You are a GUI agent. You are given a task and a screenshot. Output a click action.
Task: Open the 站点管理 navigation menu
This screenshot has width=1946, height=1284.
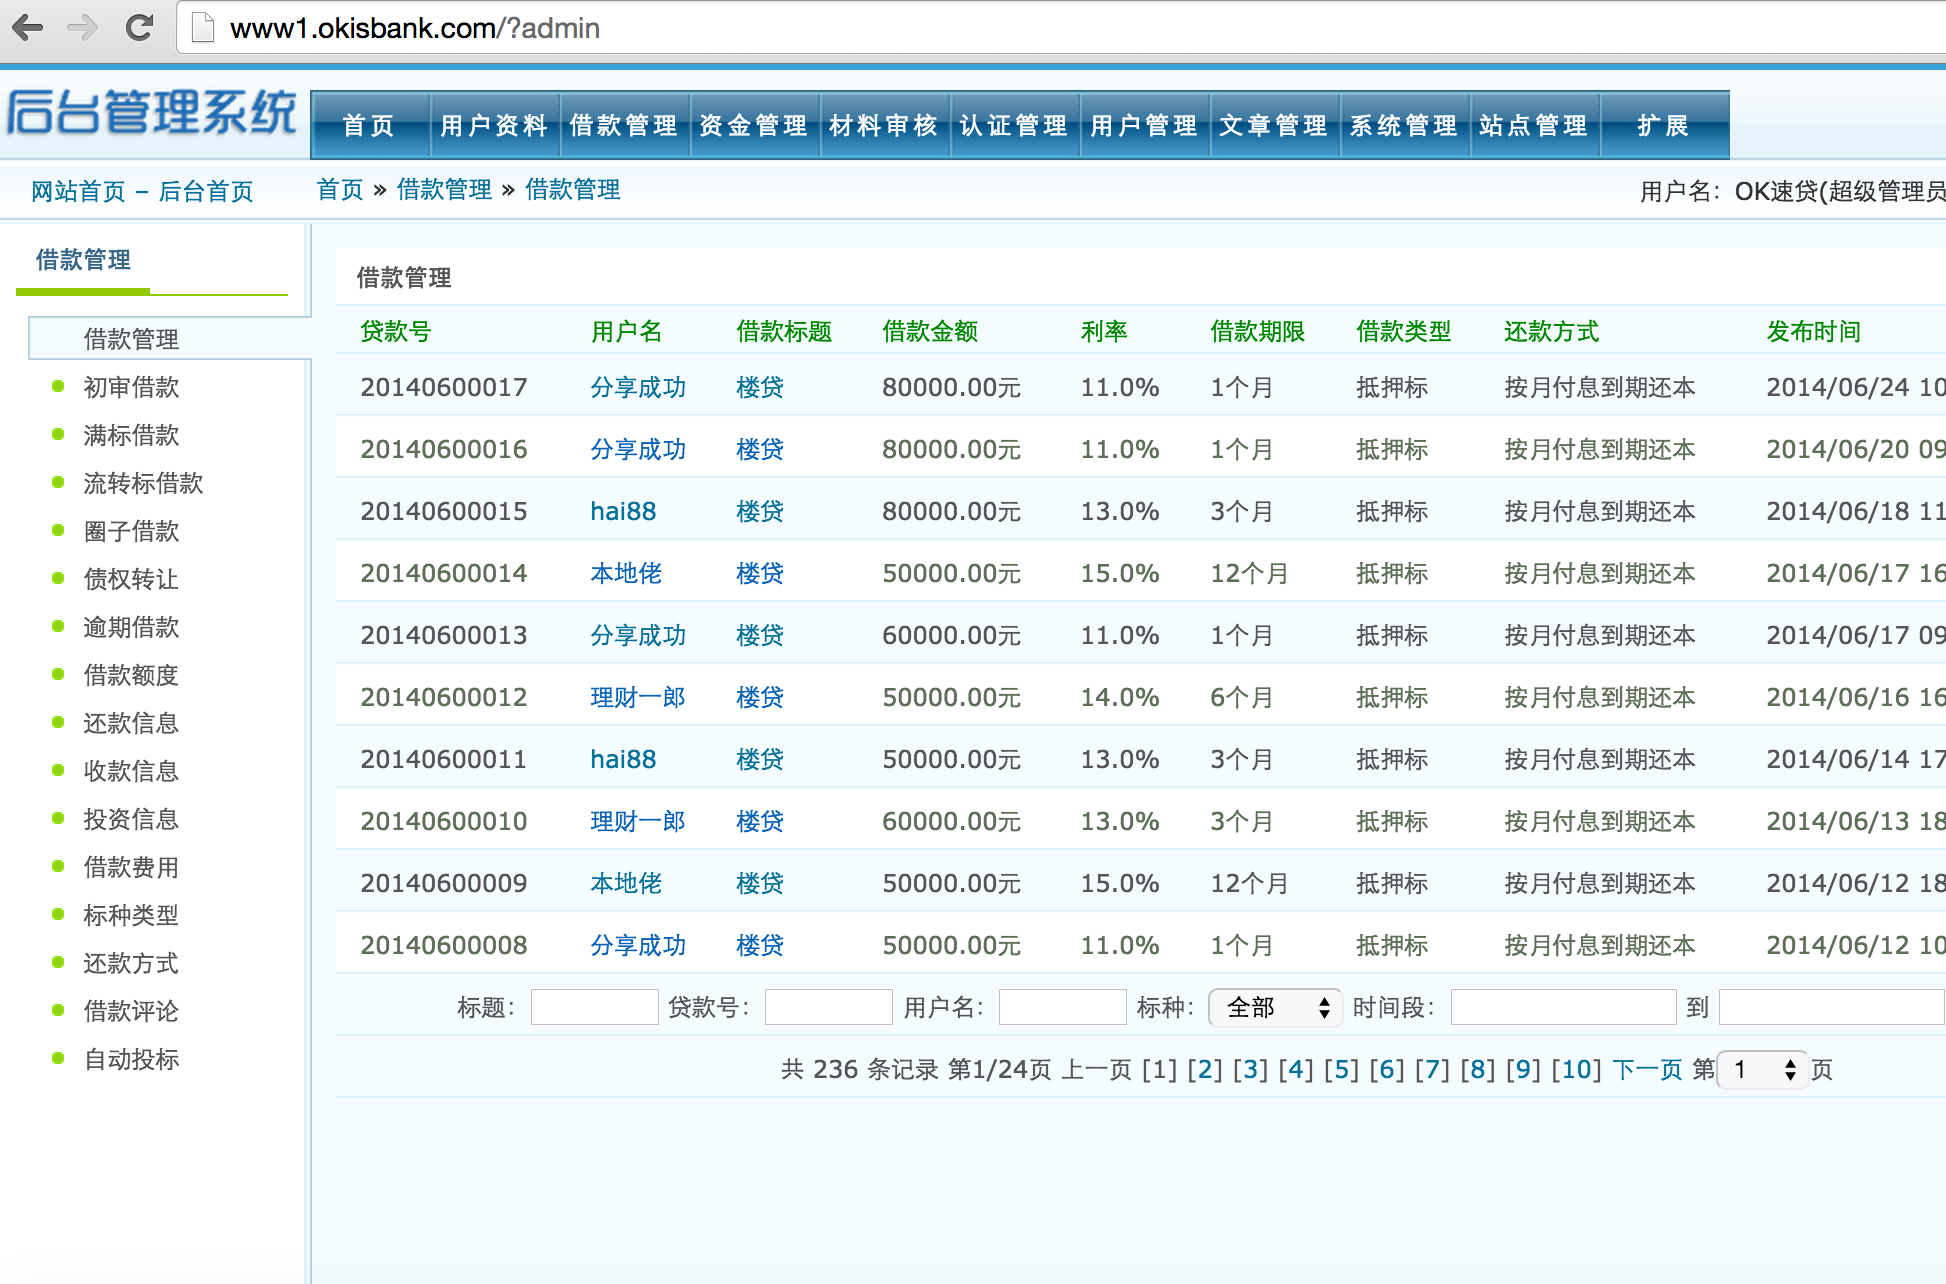1535,125
